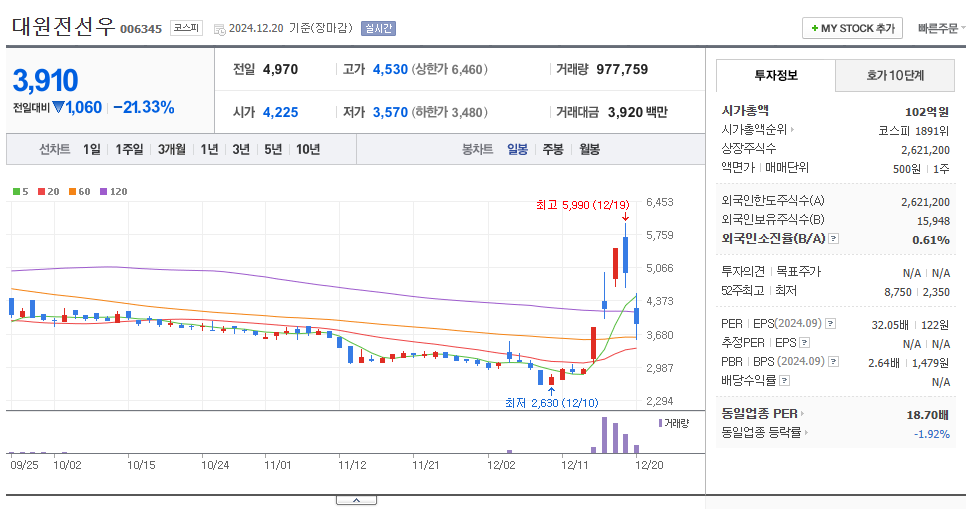This screenshot has height=509, width=966.
Task: Click the 거래대금 value 3,920 백만
Action: 638,112
